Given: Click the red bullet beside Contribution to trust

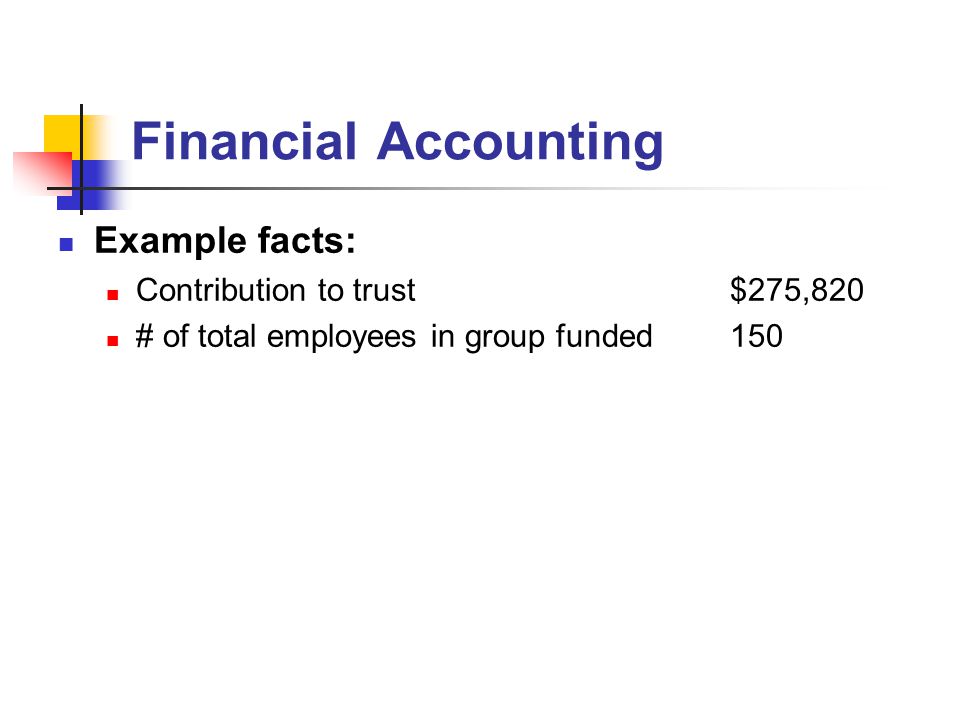Looking at the screenshot, I should (x=113, y=294).
